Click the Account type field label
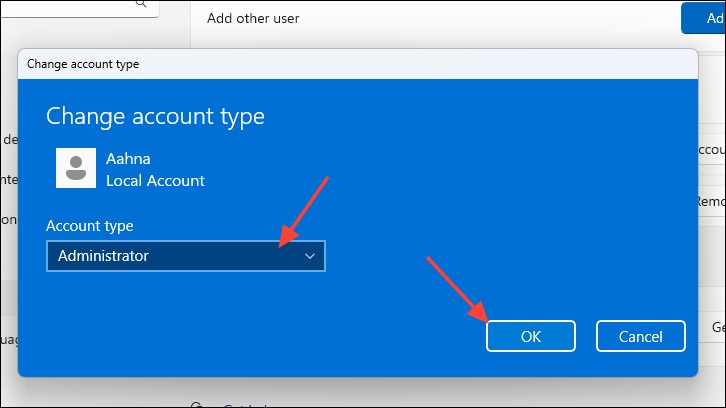726x408 pixels. click(x=89, y=226)
